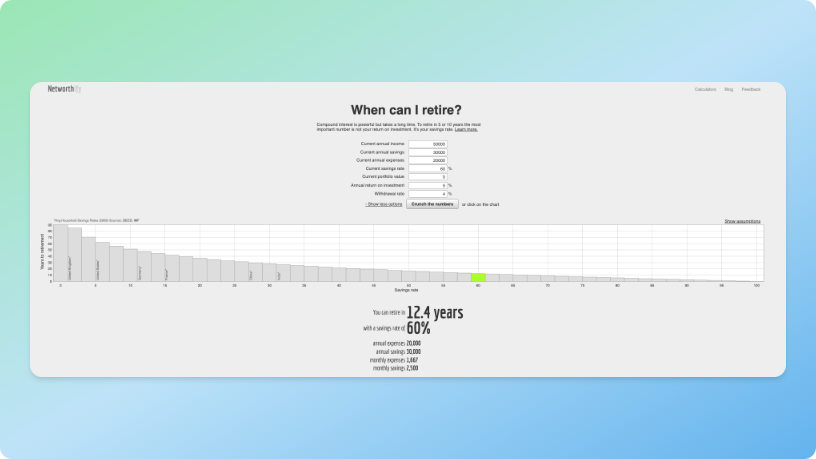Click the Savings rate axis label

406,290
